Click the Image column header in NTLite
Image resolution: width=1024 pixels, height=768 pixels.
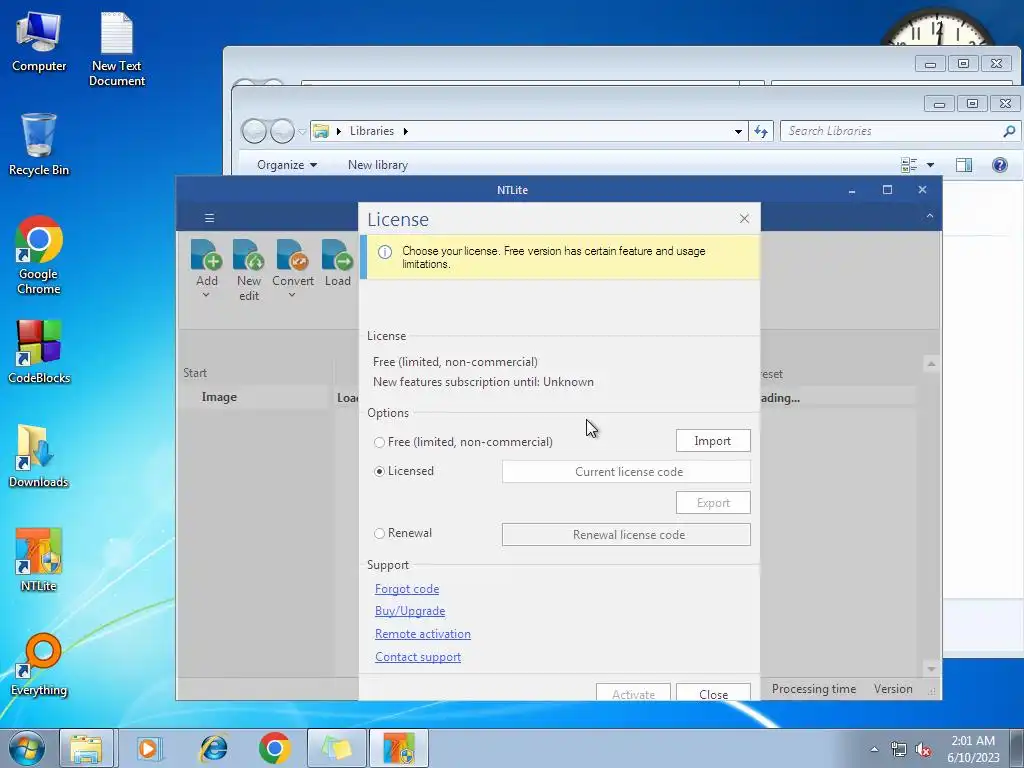(x=219, y=397)
